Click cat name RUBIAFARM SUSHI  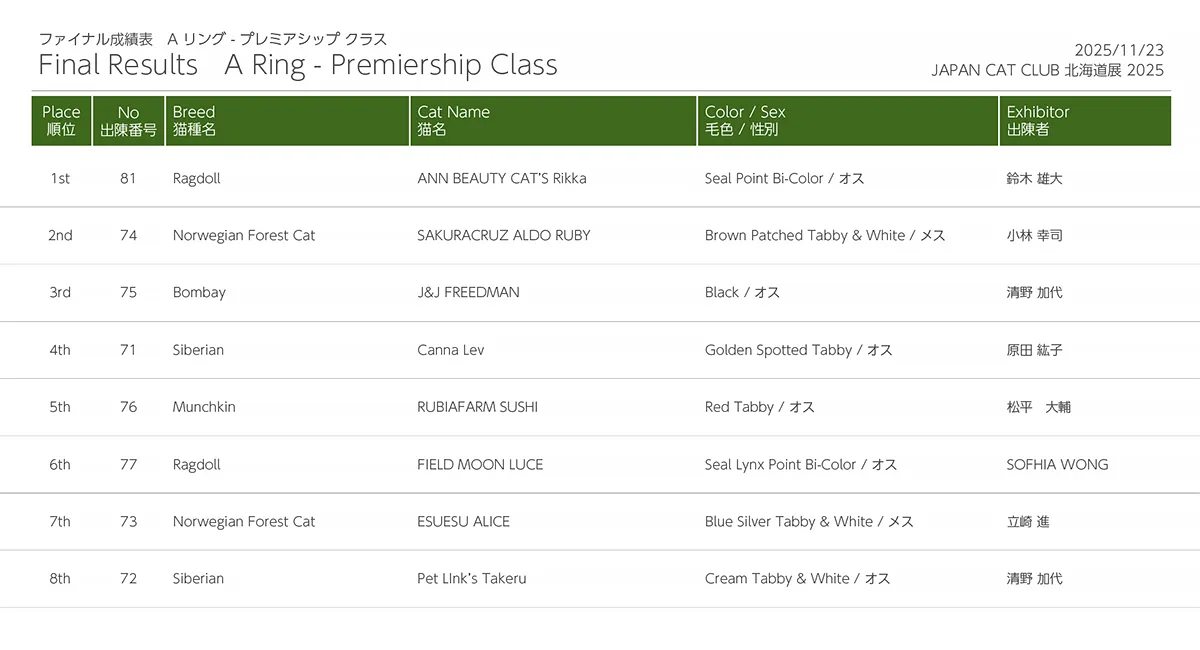pos(477,407)
